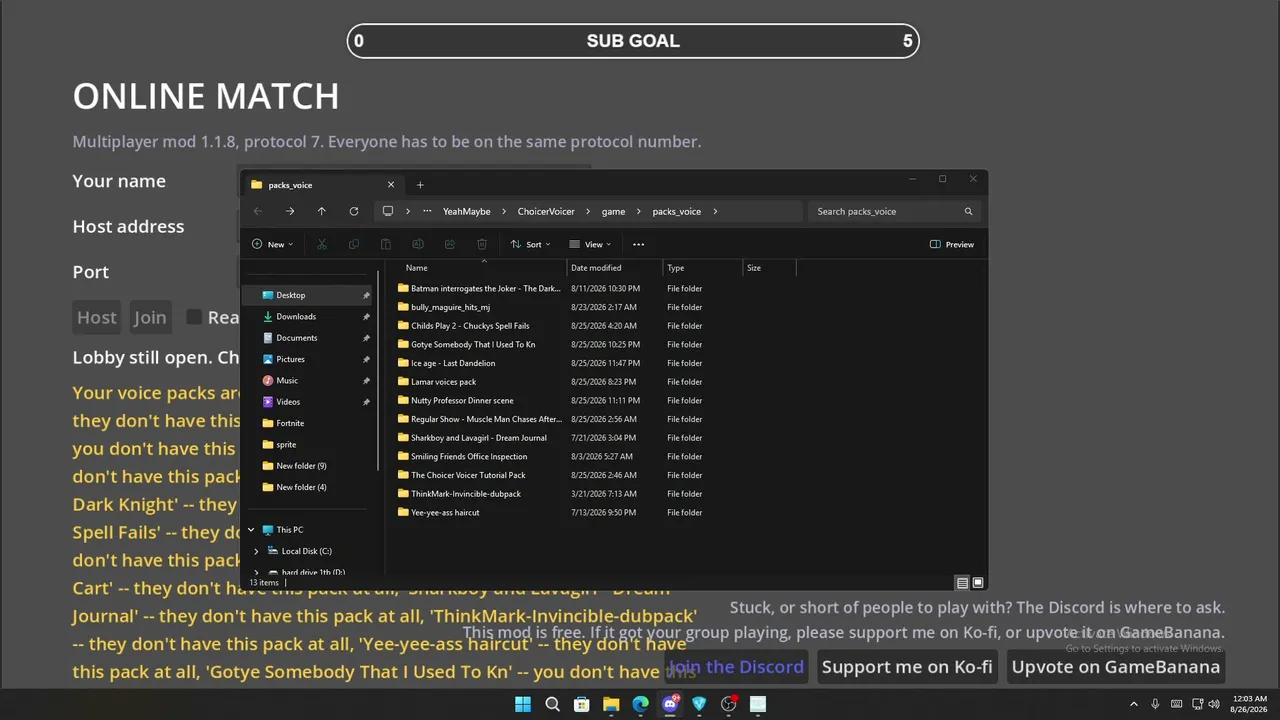Sort files by the Name column header
The width and height of the screenshot is (1280, 720).
[484, 268]
